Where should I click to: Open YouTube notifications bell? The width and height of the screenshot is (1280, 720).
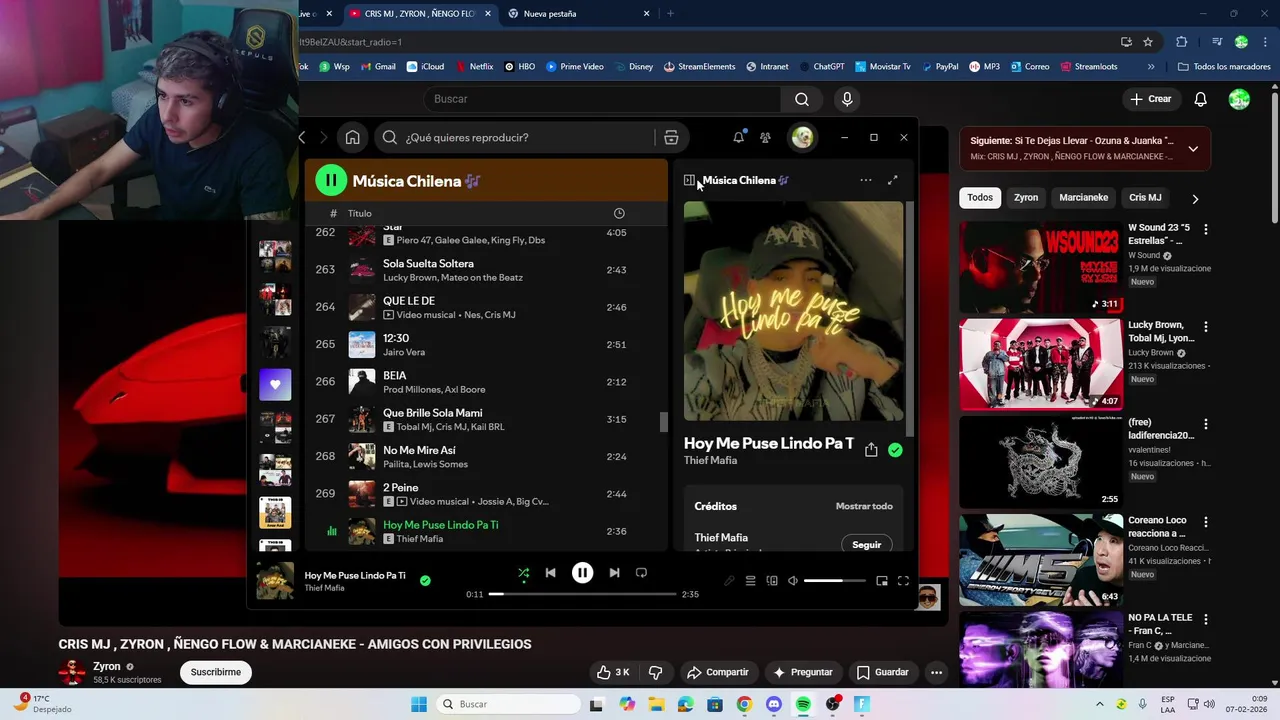[x=1201, y=99]
